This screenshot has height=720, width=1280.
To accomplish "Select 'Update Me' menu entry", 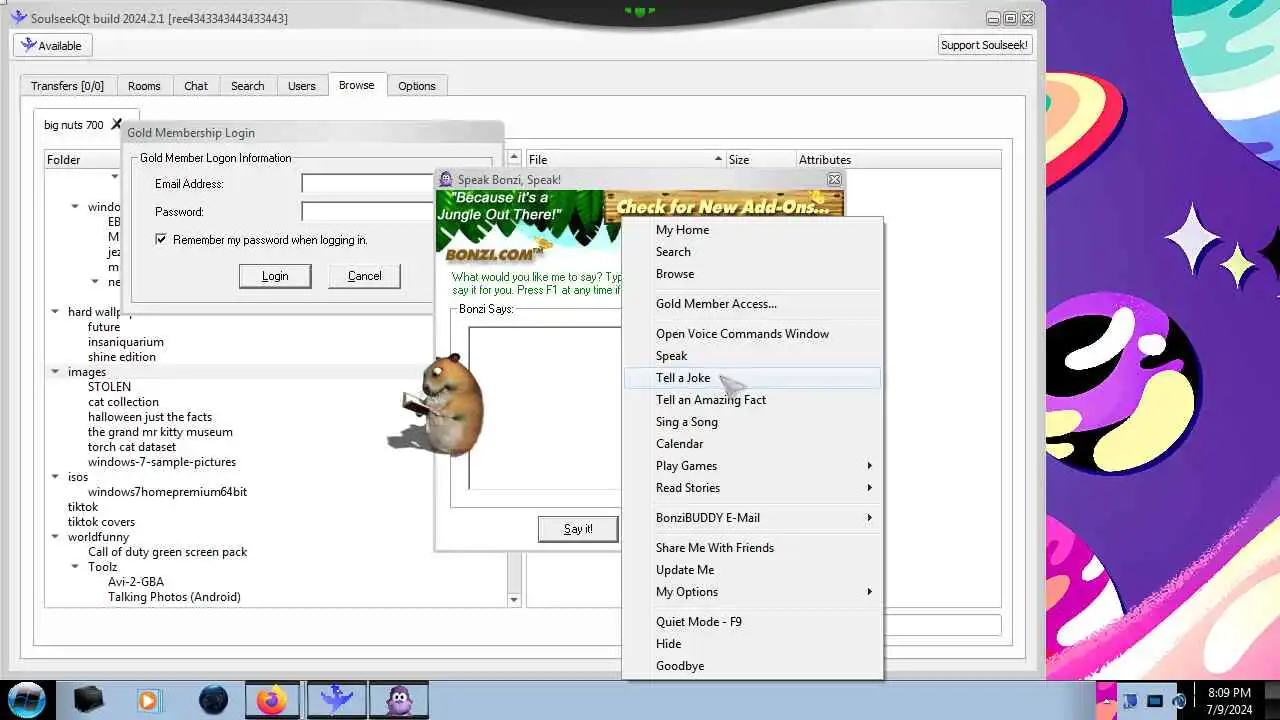I will (752, 570).
